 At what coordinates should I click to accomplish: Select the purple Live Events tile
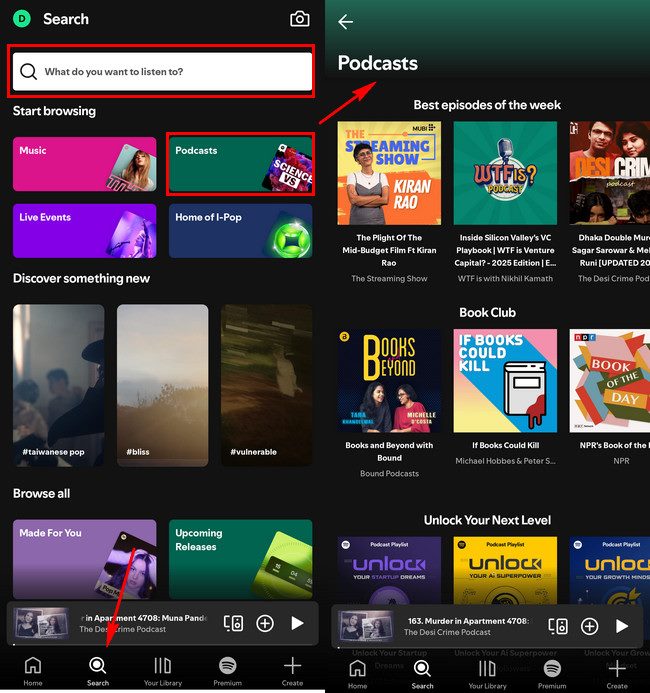pos(84,231)
